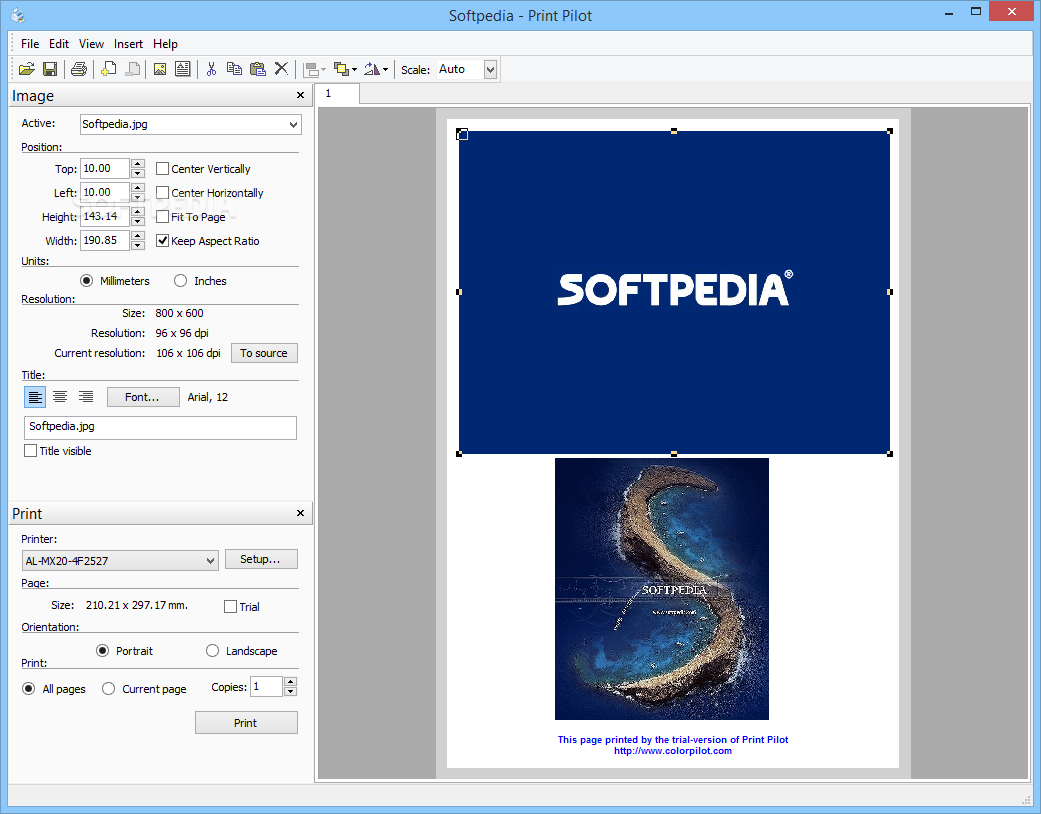Click the Delete X icon in toolbar

[281, 69]
